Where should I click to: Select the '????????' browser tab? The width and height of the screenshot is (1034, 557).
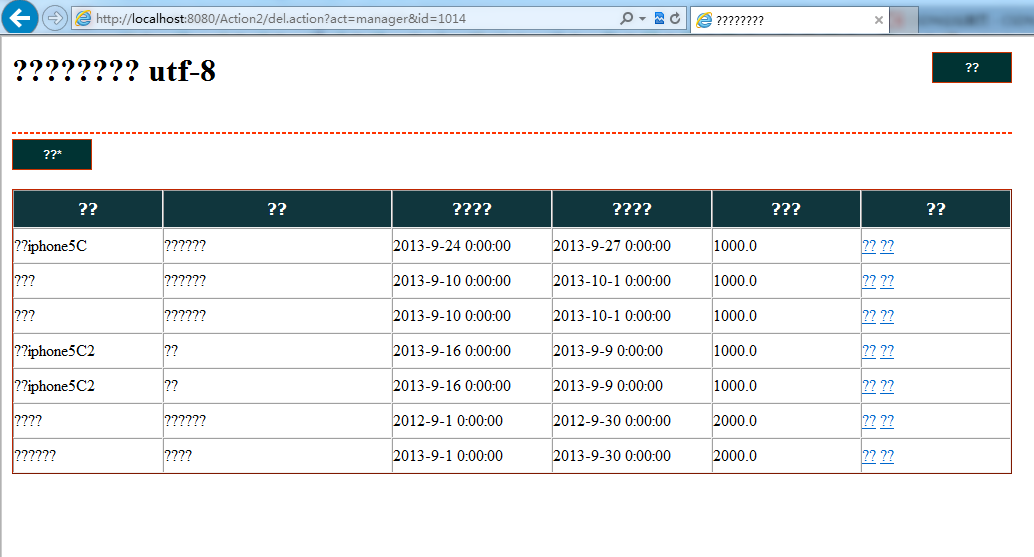(789, 20)
